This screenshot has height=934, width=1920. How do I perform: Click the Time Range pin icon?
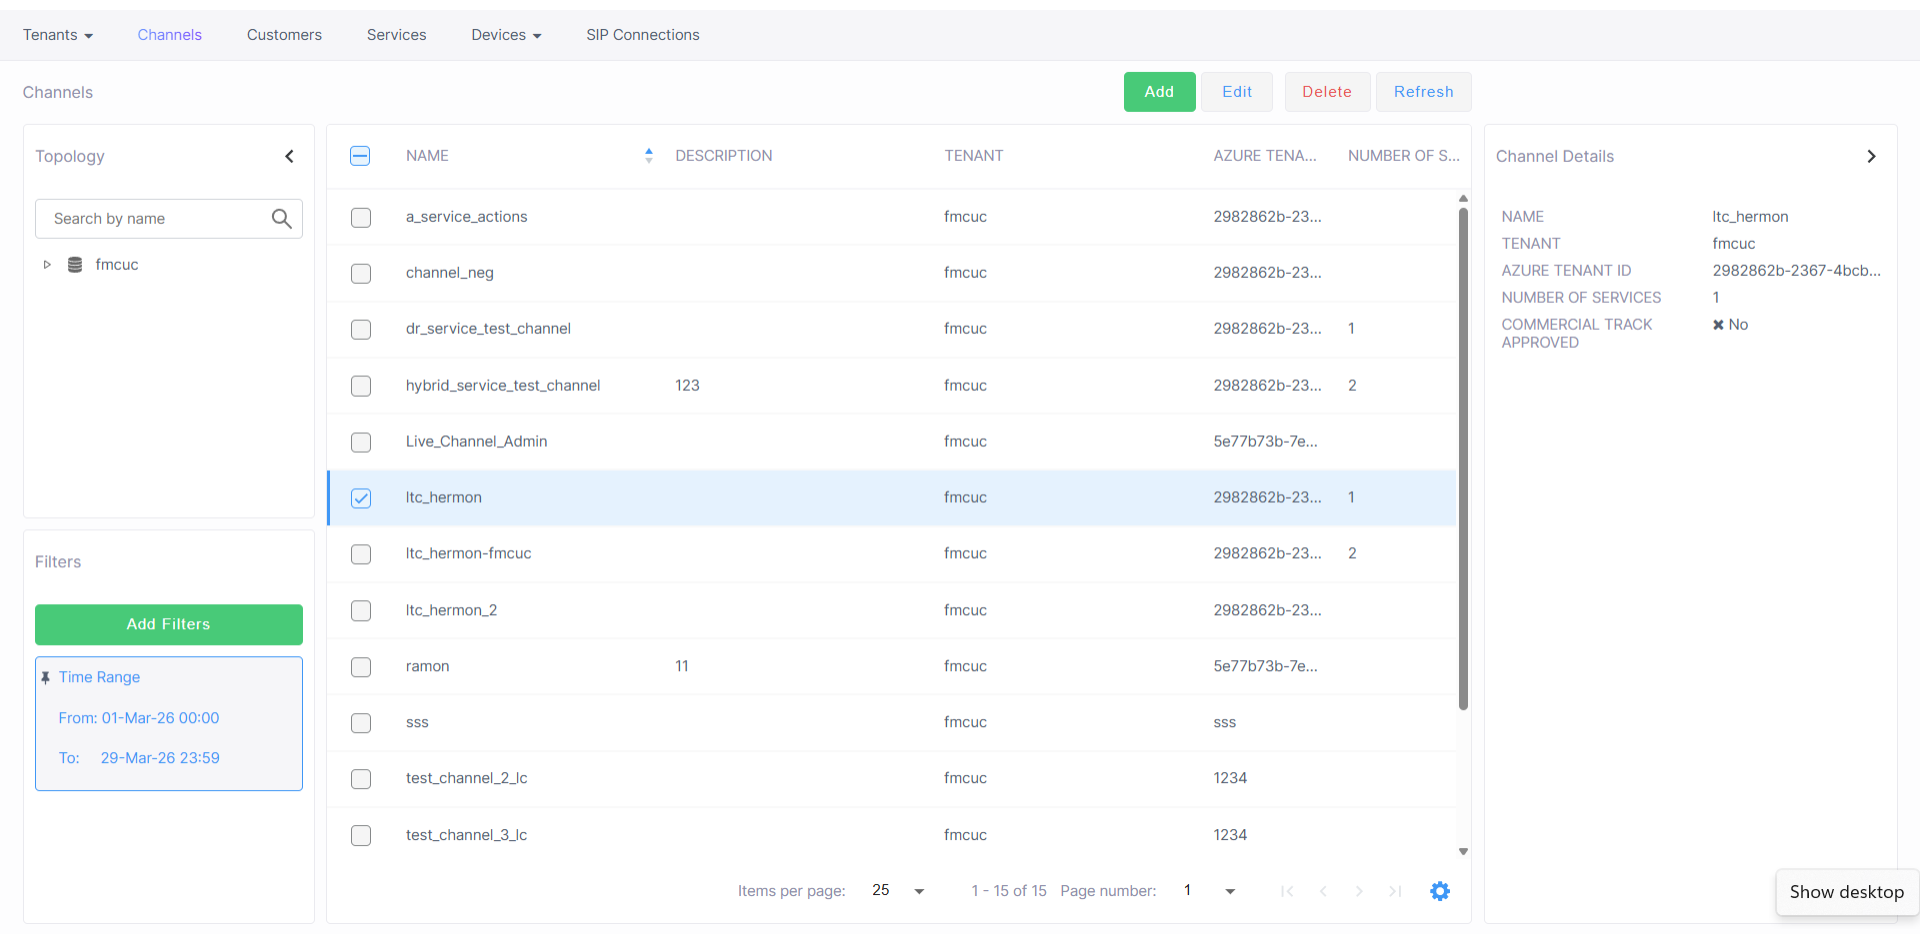coord(46,677)
